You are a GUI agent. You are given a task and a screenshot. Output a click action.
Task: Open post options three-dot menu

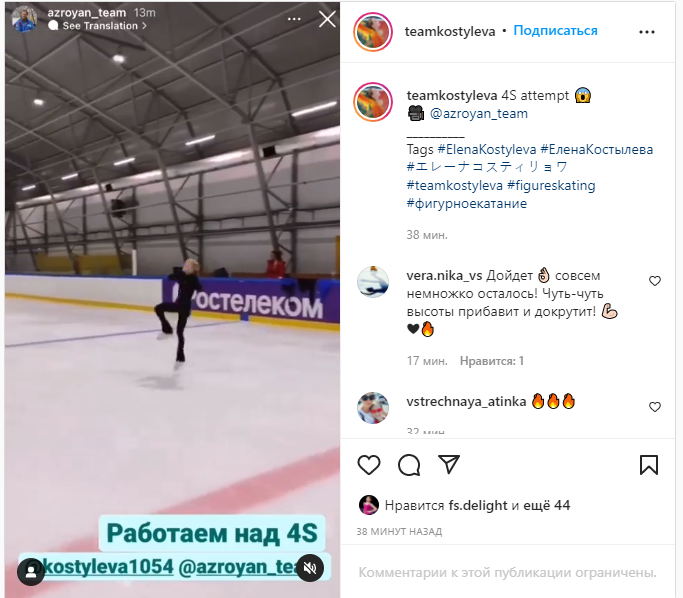tap(647, 32)
